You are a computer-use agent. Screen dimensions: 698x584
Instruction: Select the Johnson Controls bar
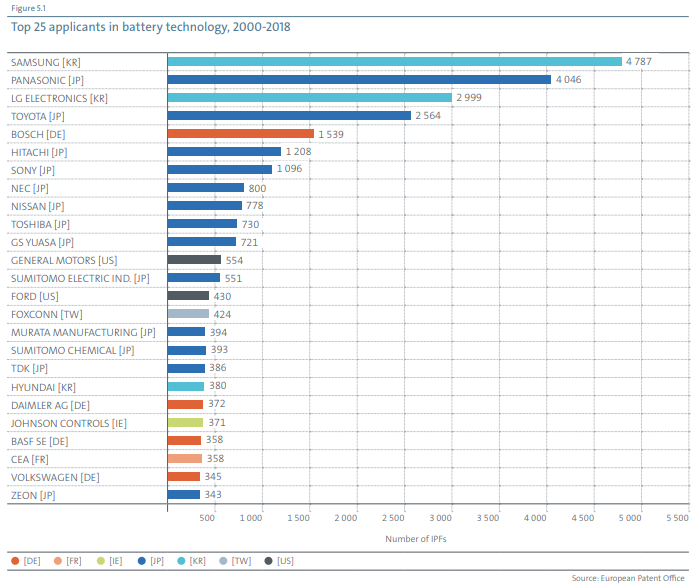tap(185, 422)
